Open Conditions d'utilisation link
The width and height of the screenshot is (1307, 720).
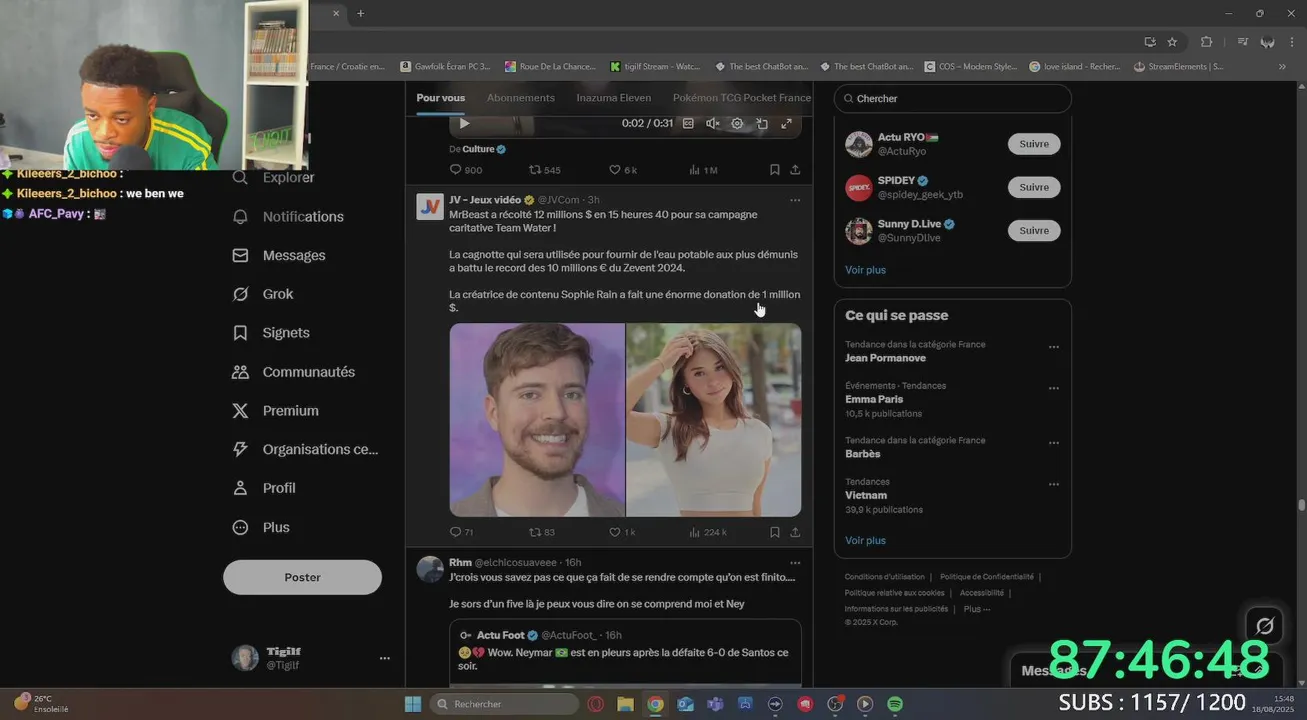coord(885,577)
